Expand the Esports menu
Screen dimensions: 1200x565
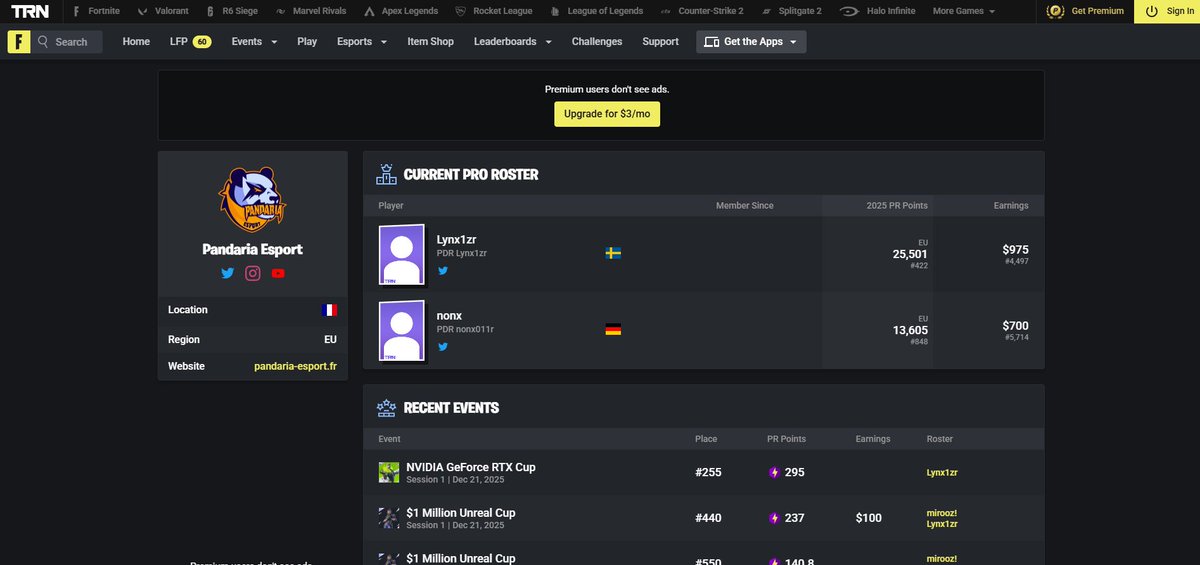click(362, 42)
